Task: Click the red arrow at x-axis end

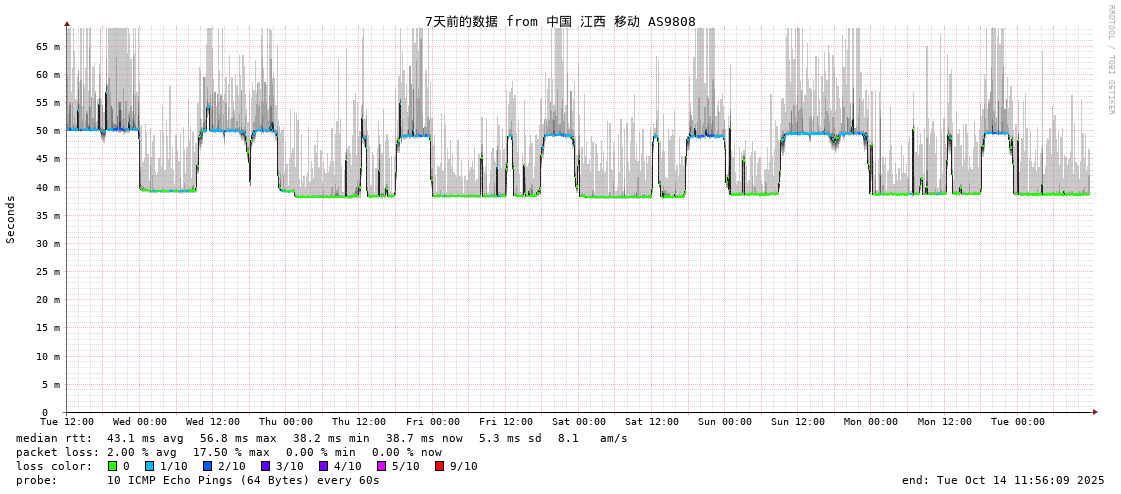Action: pos(1095,412)
